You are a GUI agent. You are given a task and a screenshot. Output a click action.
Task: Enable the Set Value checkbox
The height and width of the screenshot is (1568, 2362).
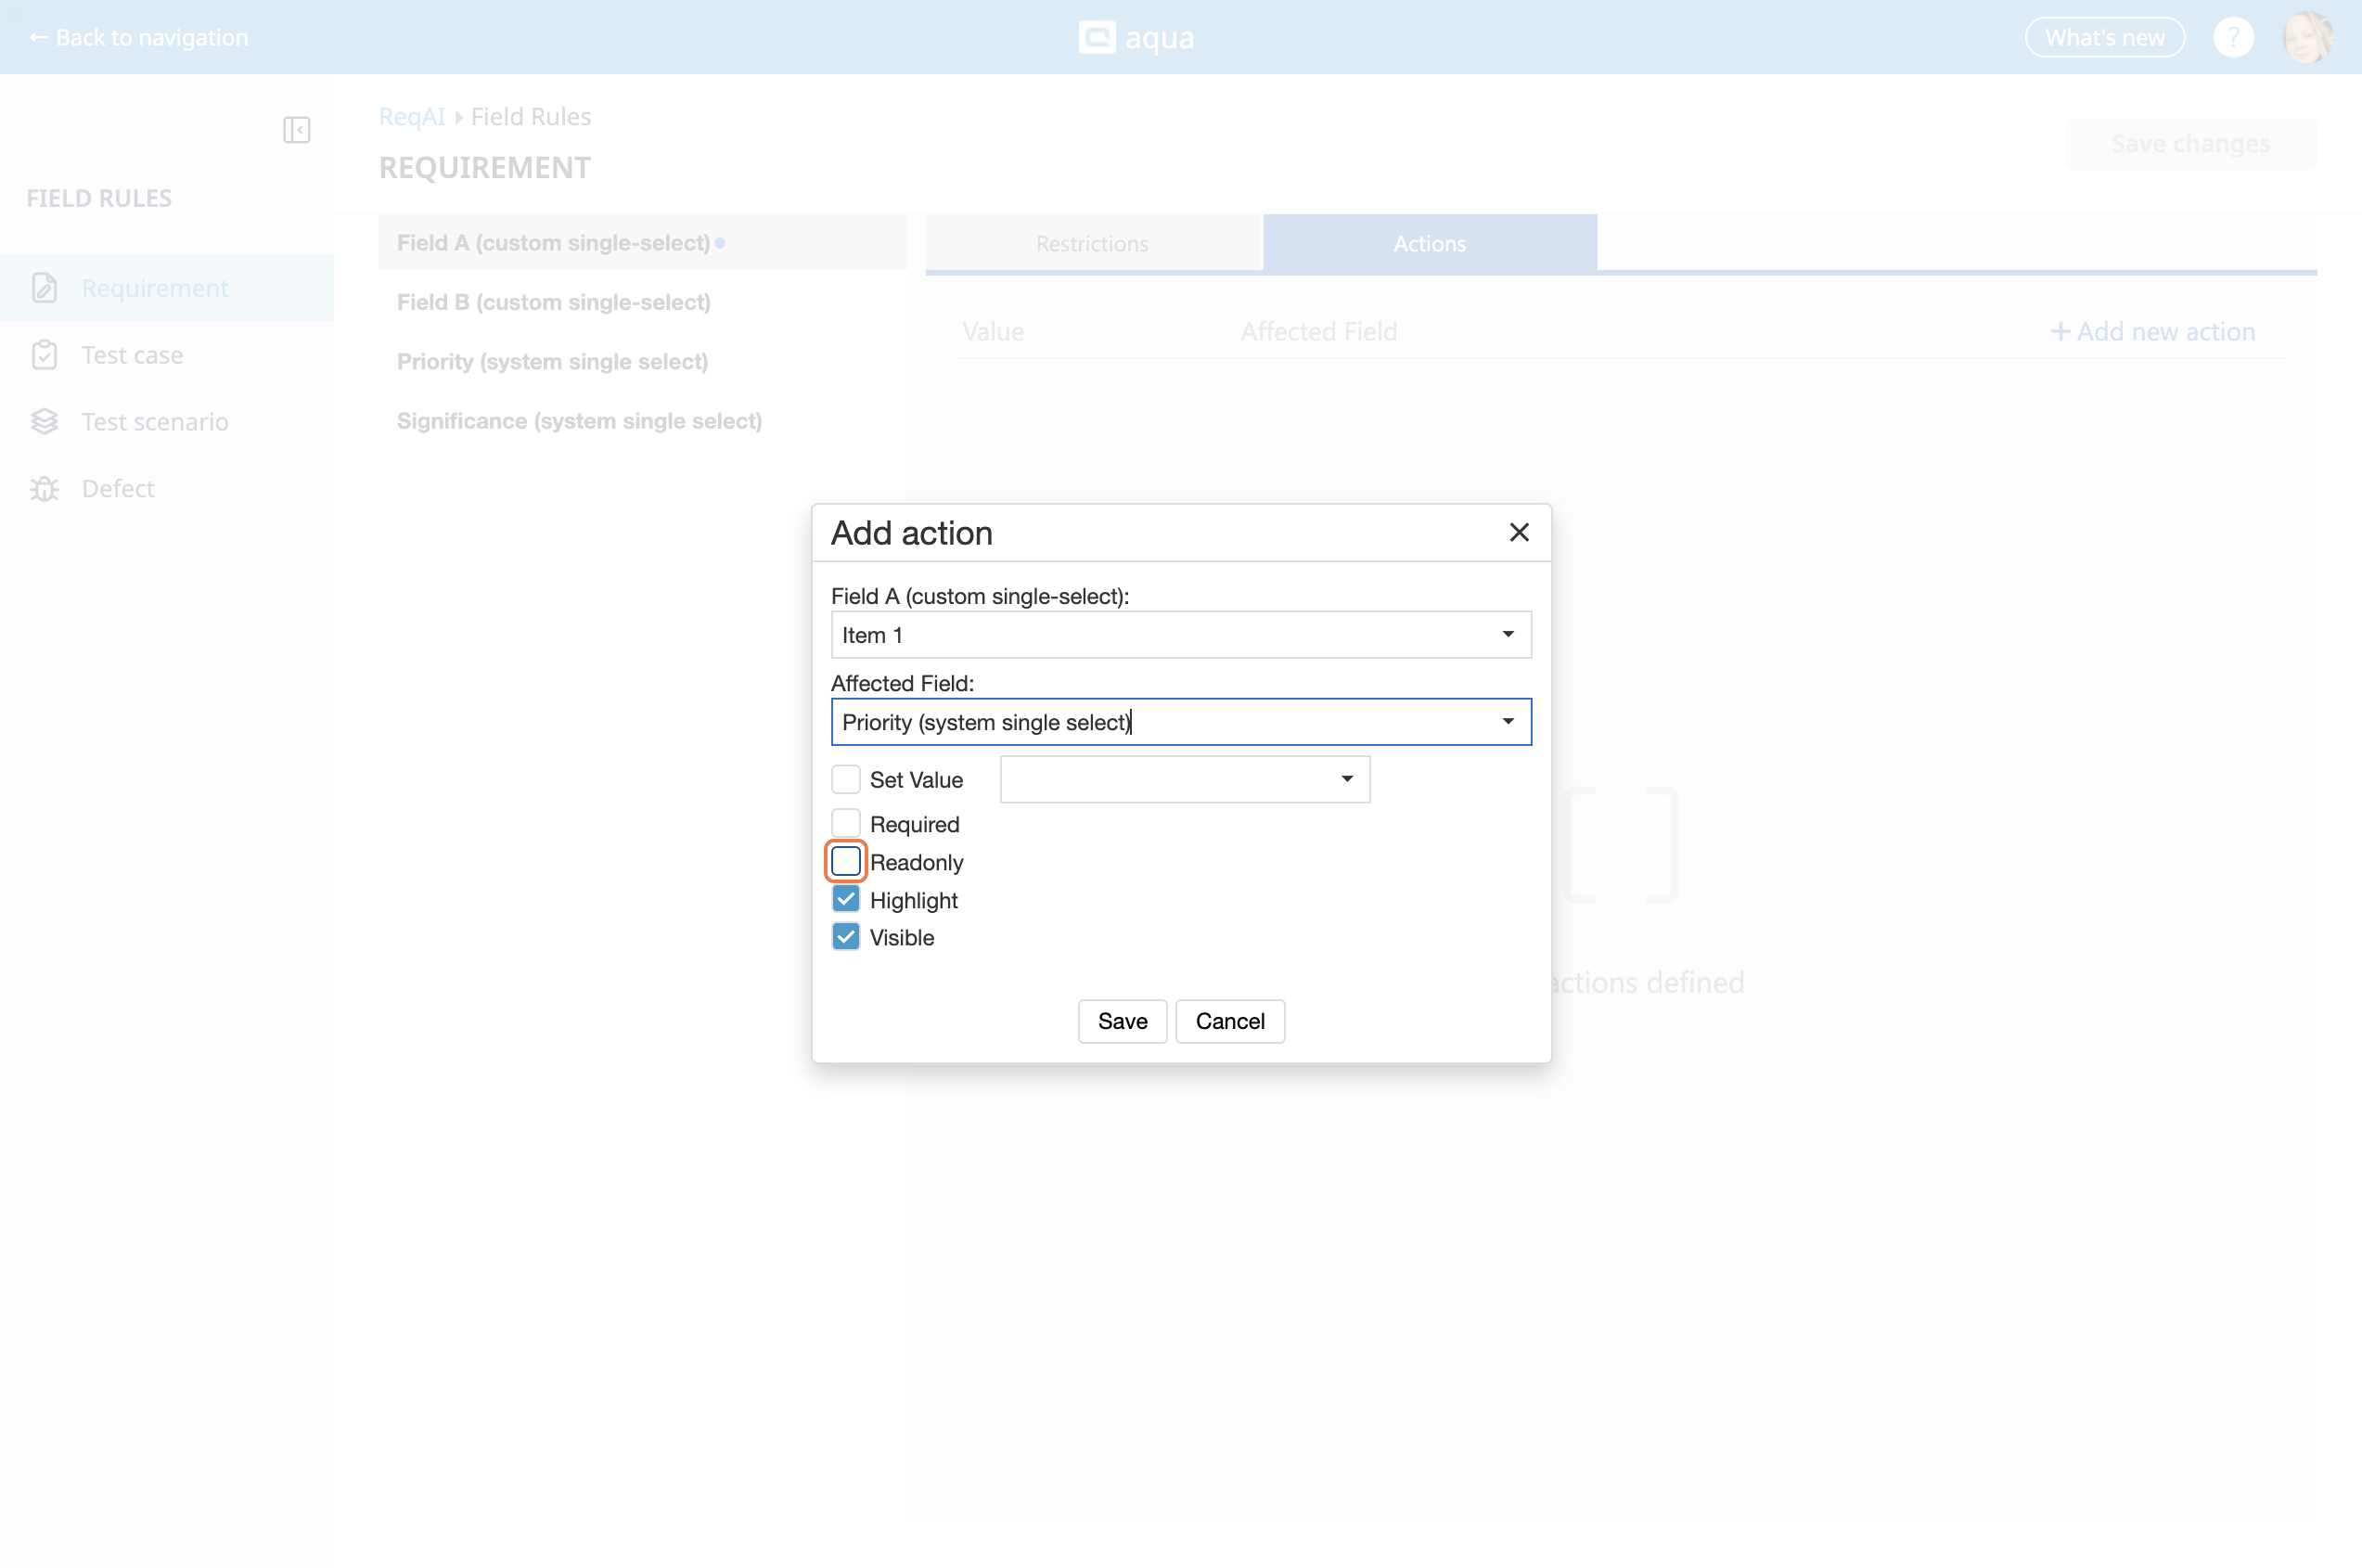846,780
